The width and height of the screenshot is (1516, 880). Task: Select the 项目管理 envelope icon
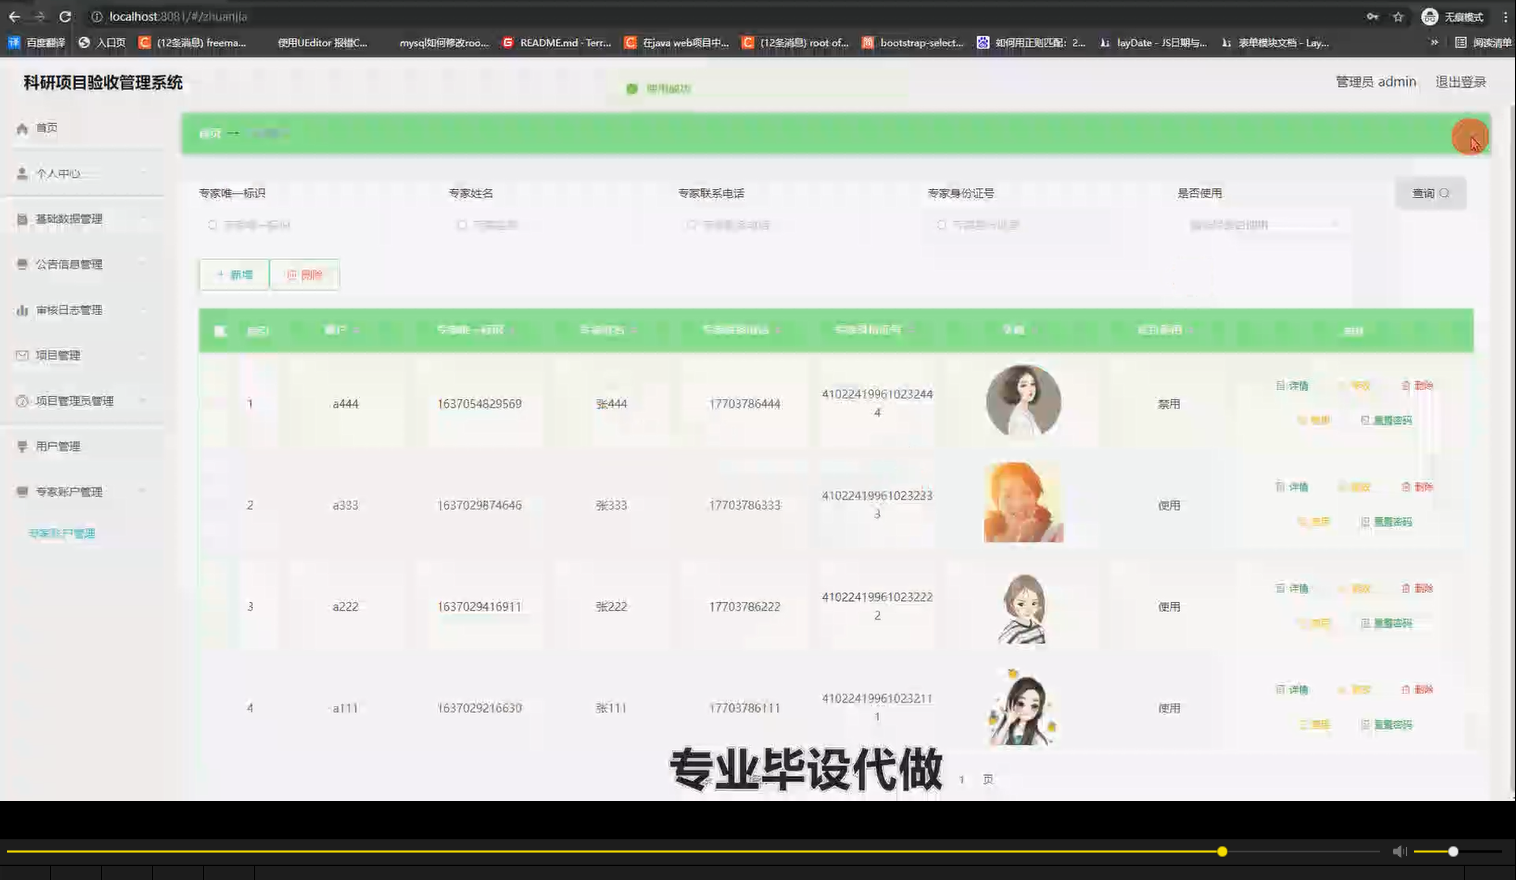(x=20, y=355)
